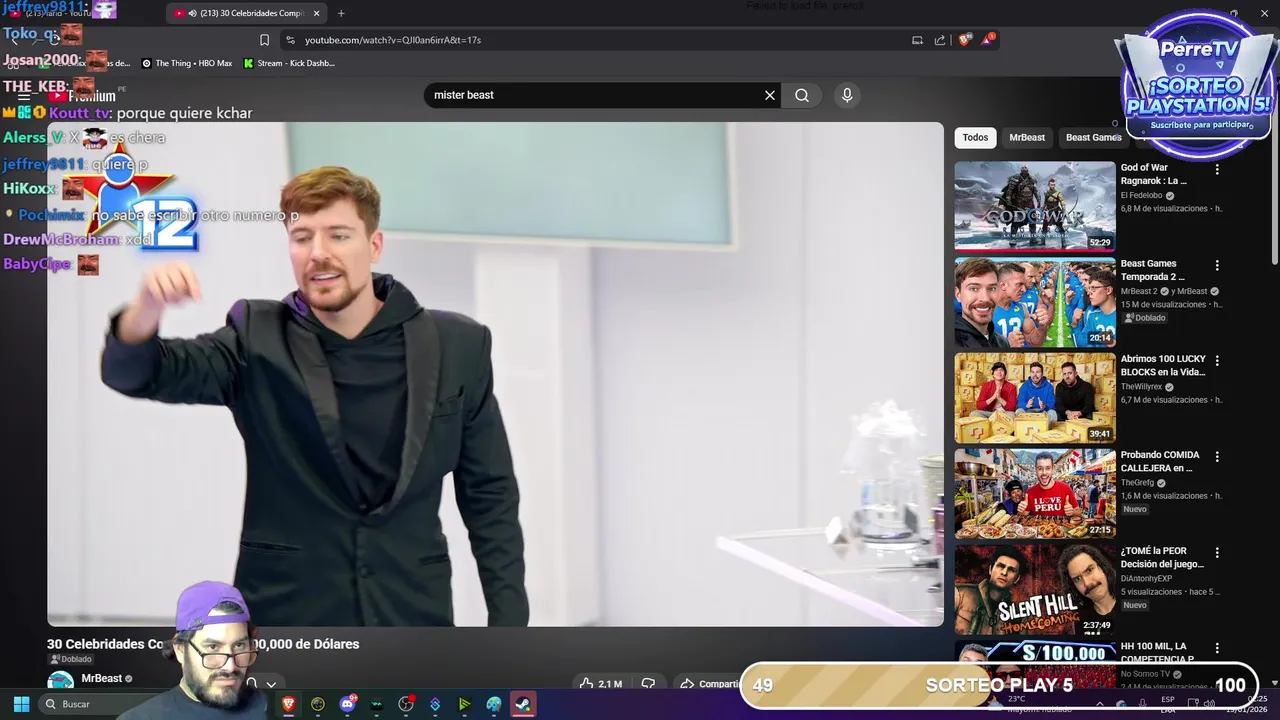The image size is (1280, 720).
Task: Open TheWillyrex channel link
Action: (1141, 387)
